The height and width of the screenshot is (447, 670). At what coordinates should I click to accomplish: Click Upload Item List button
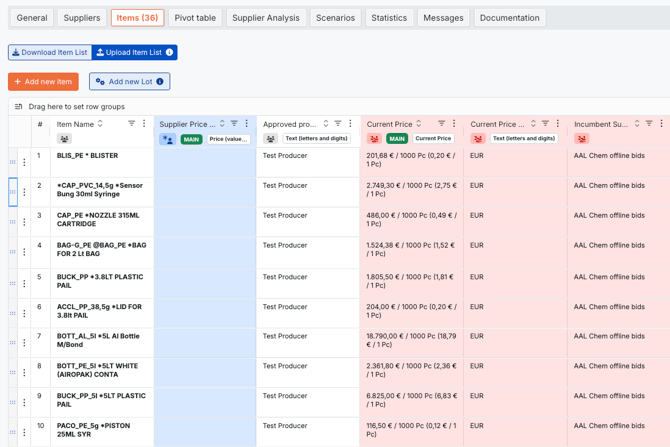pos(134,52)
